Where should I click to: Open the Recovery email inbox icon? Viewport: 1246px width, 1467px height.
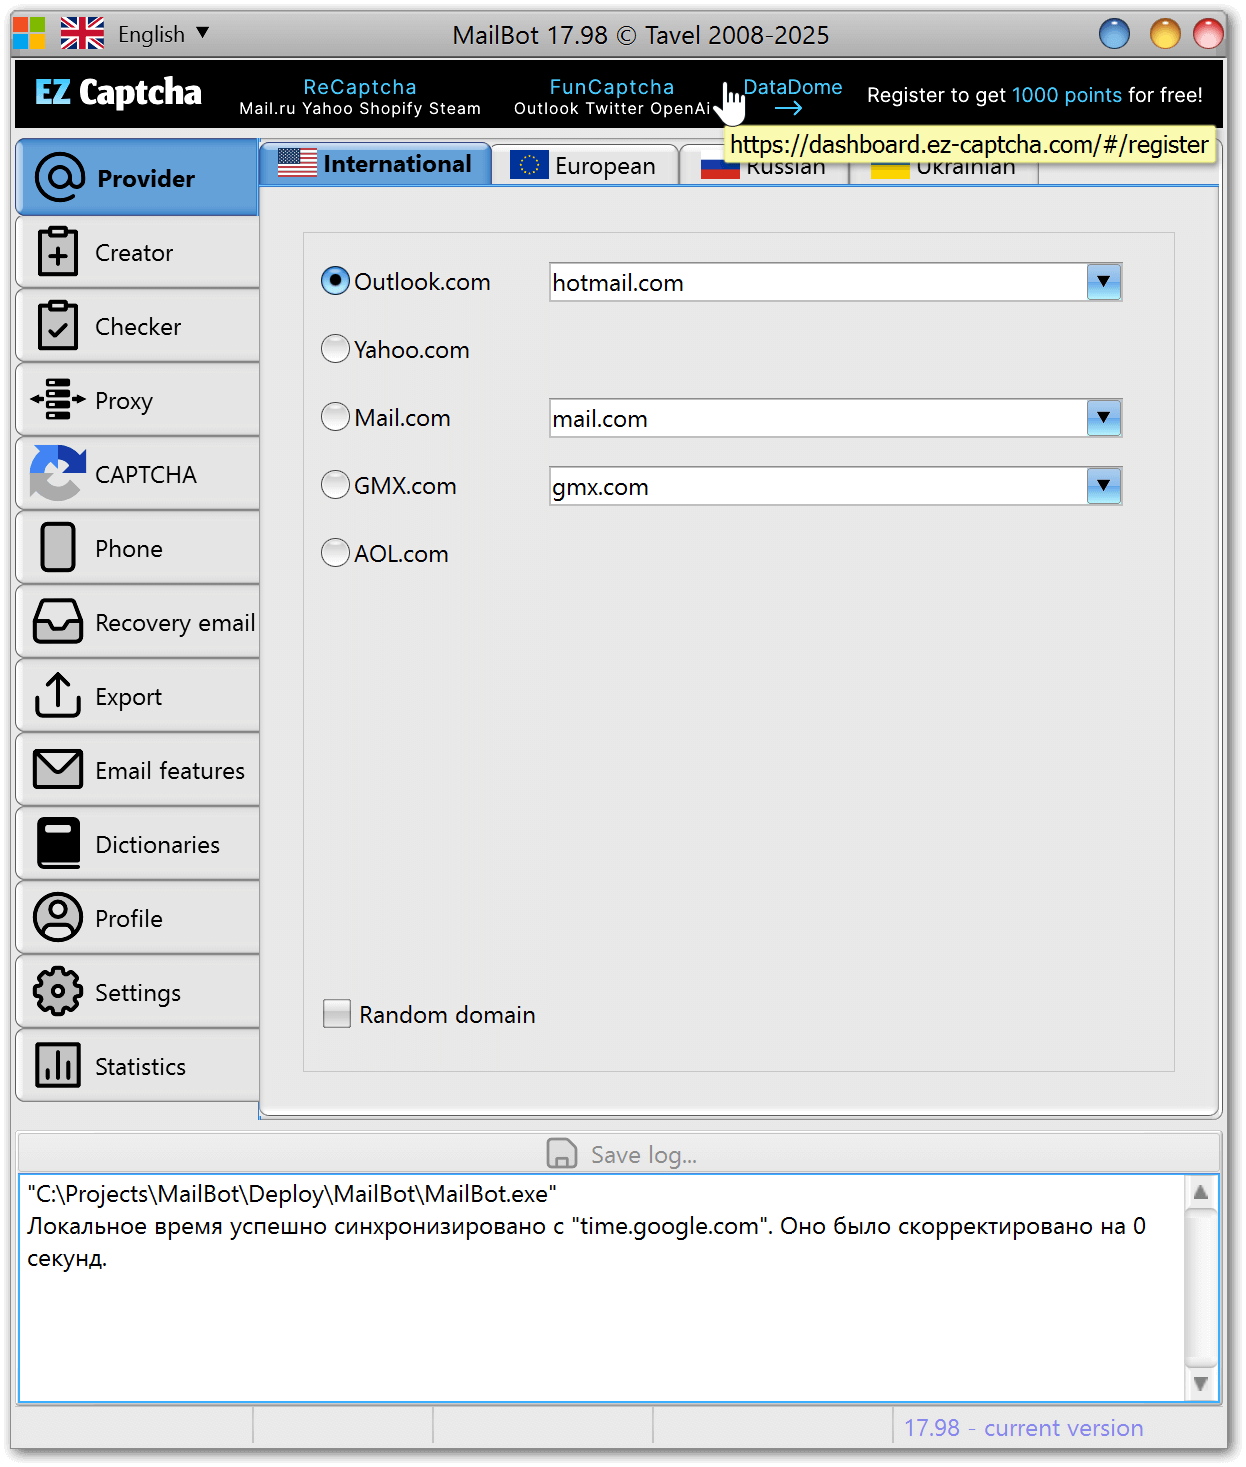click(x=58, y=622)
